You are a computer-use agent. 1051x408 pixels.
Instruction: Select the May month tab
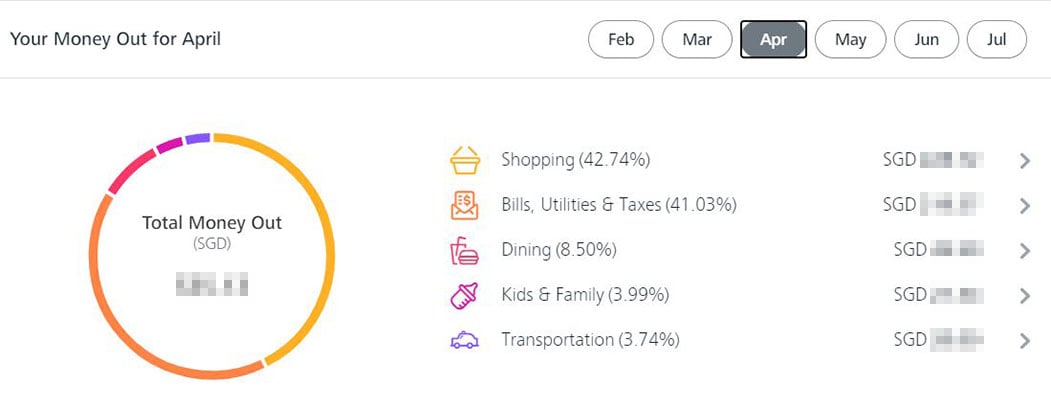coord(850,40)
